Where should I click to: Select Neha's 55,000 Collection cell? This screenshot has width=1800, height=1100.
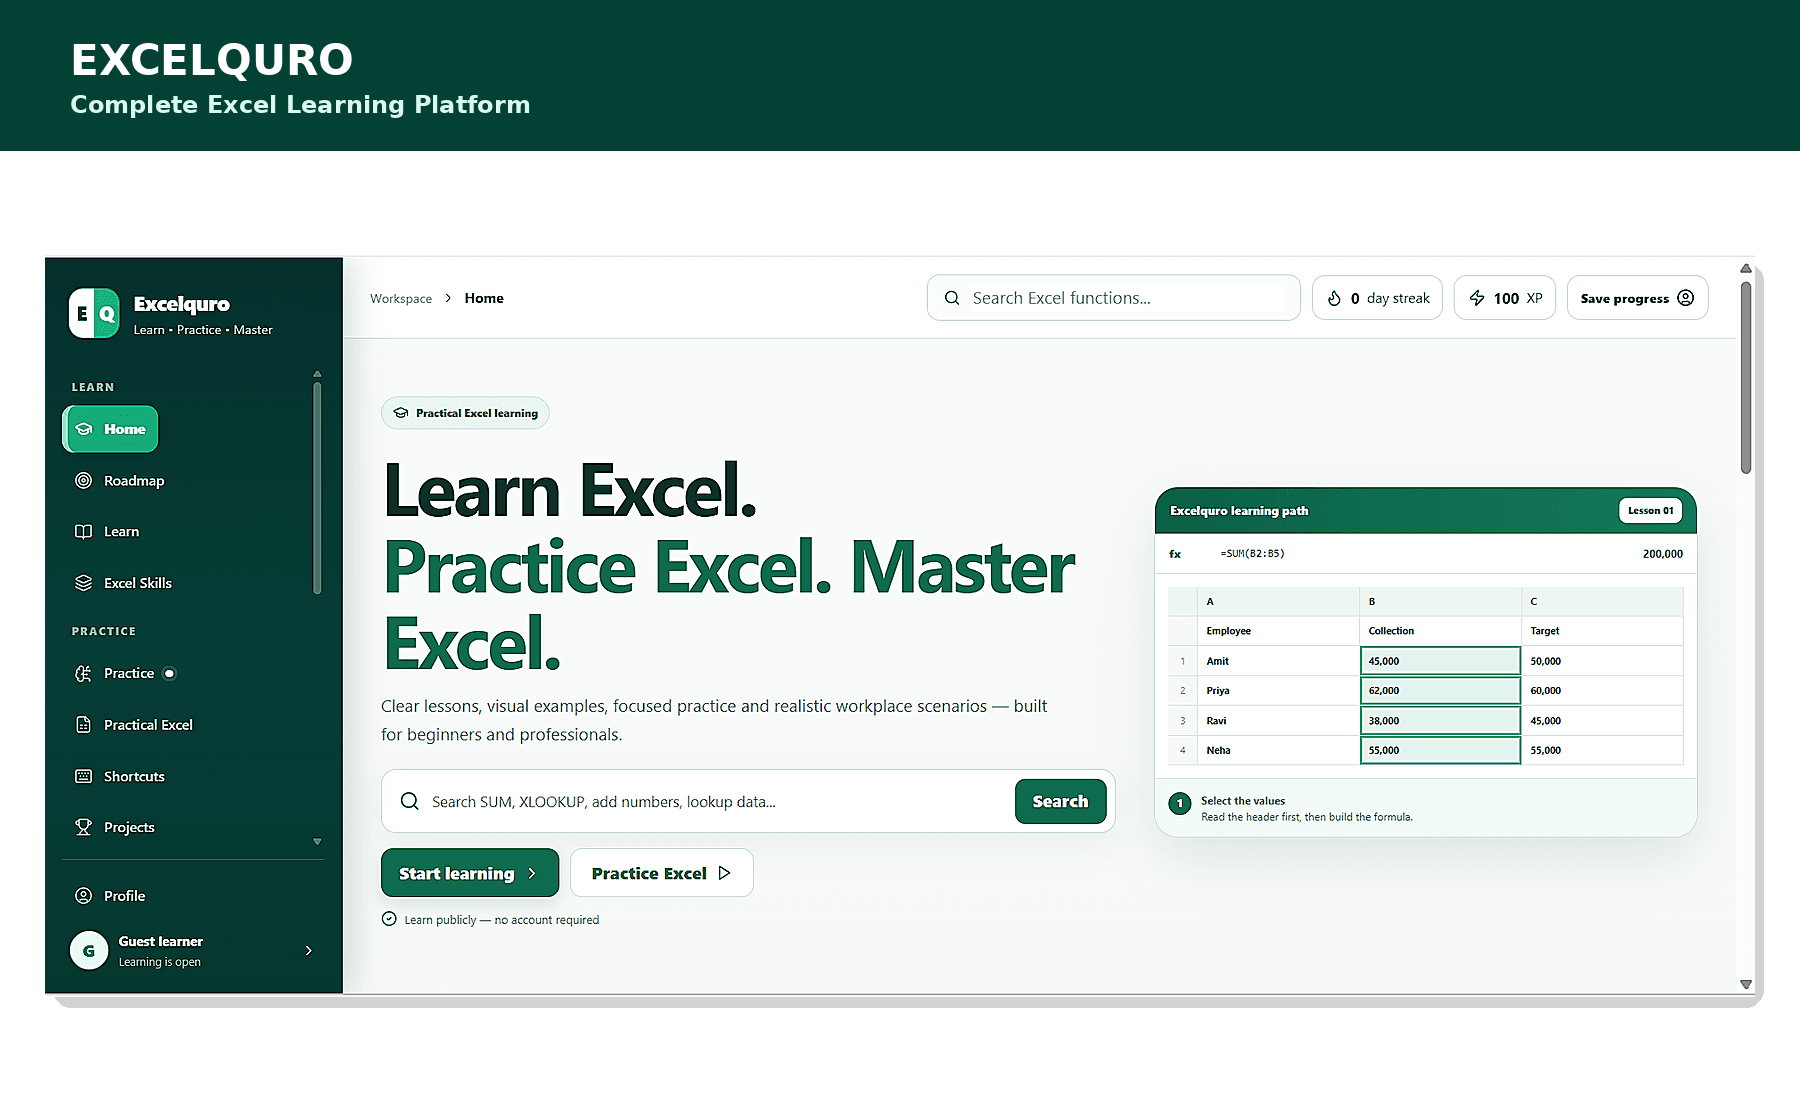click(1441, 750)
